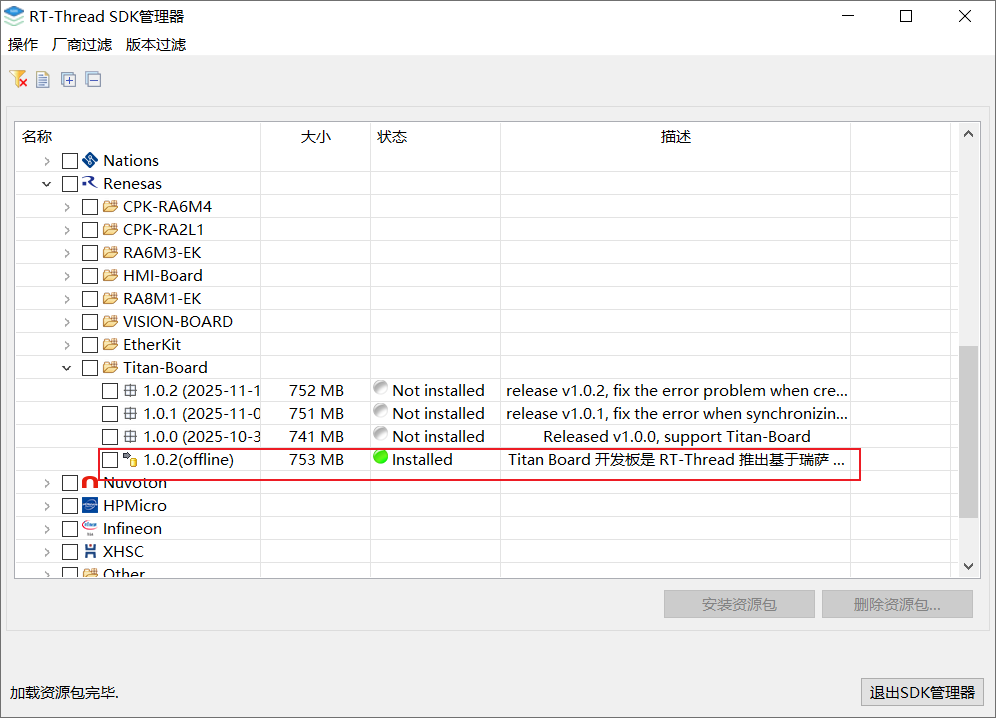Click the 名称 column header

click(138, 136)
